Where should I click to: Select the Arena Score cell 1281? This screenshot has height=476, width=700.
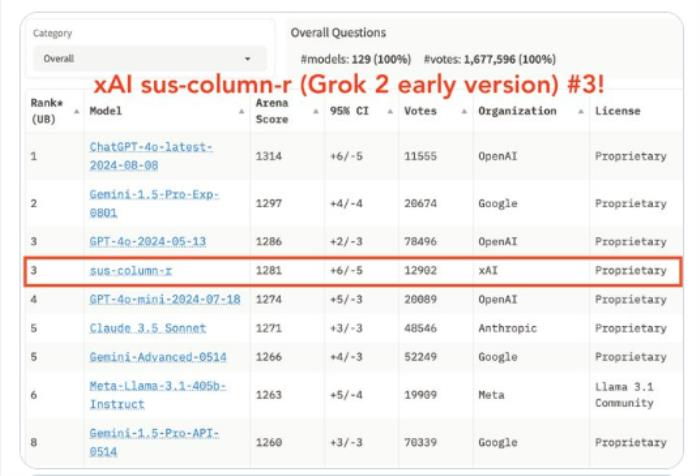pyautogui.click(x=269, y=271)
